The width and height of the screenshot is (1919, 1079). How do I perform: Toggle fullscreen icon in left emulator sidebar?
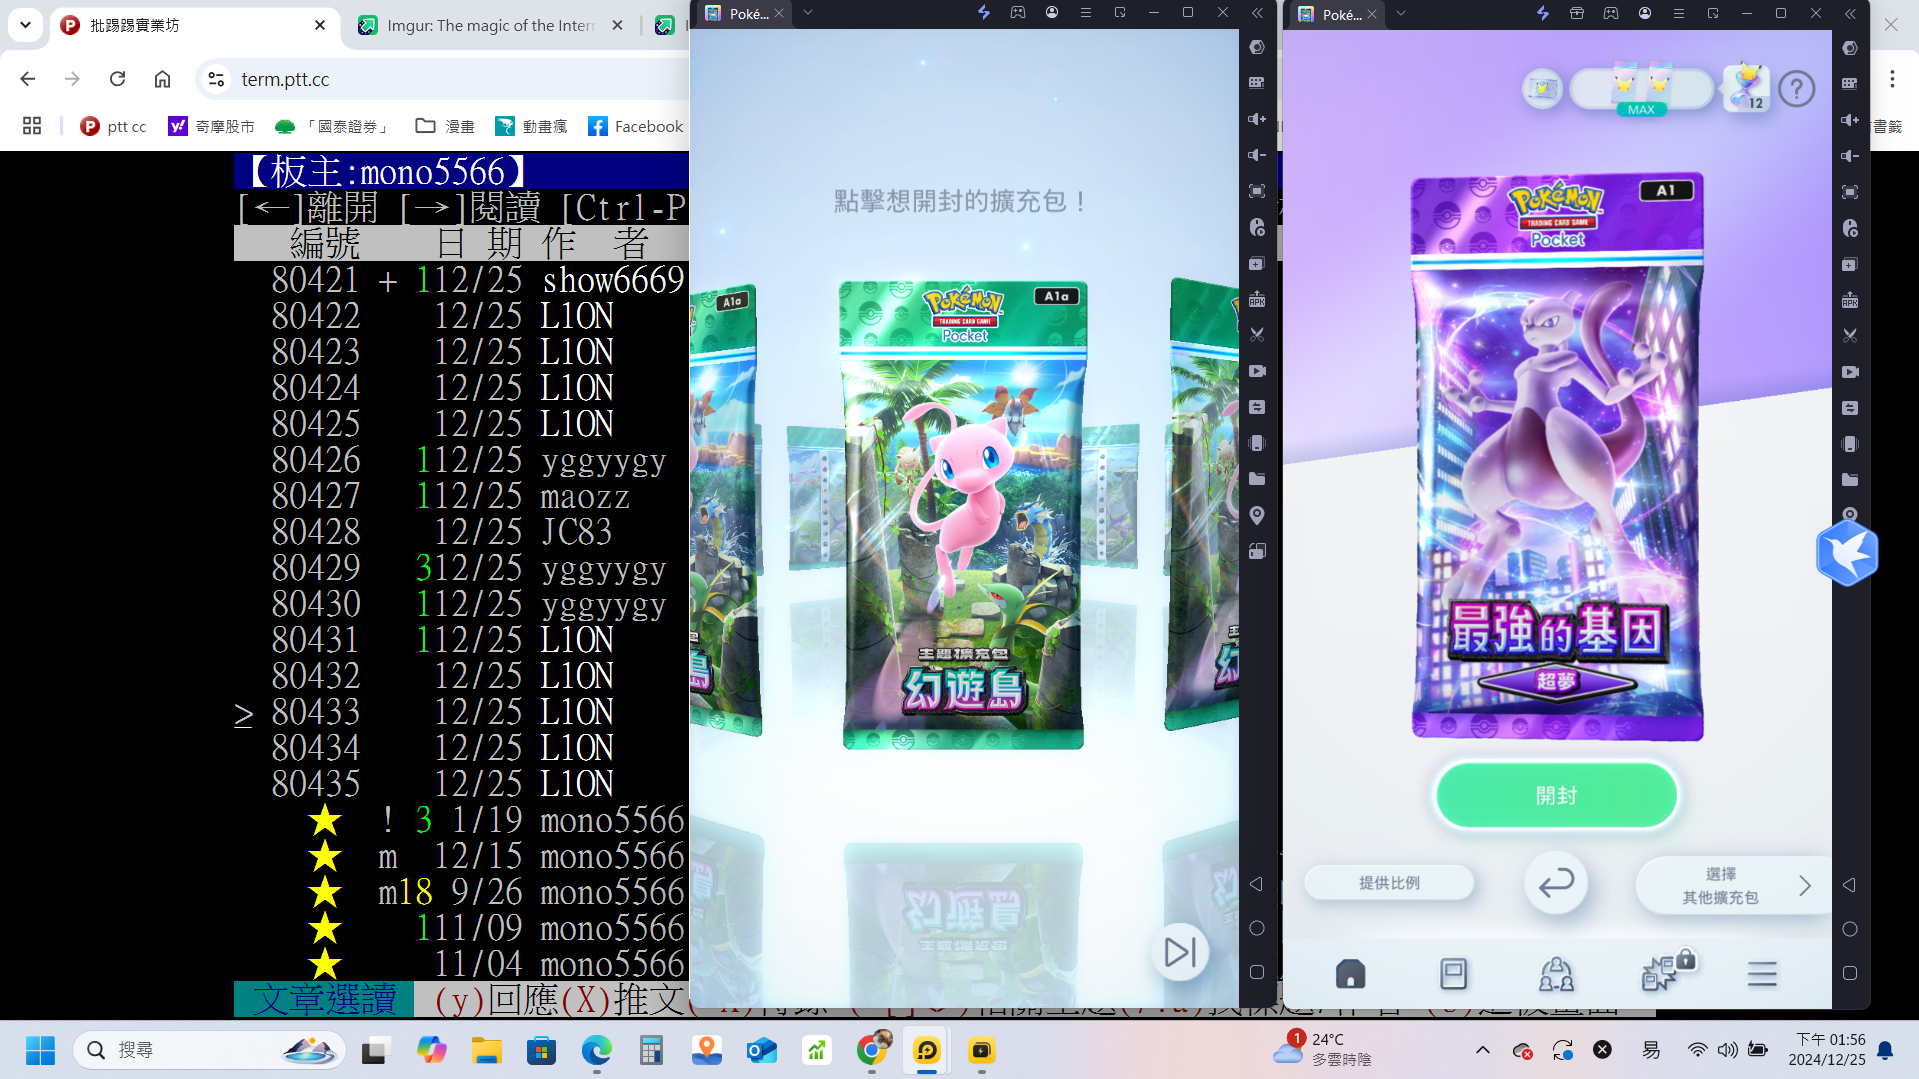coord(1257,191)
